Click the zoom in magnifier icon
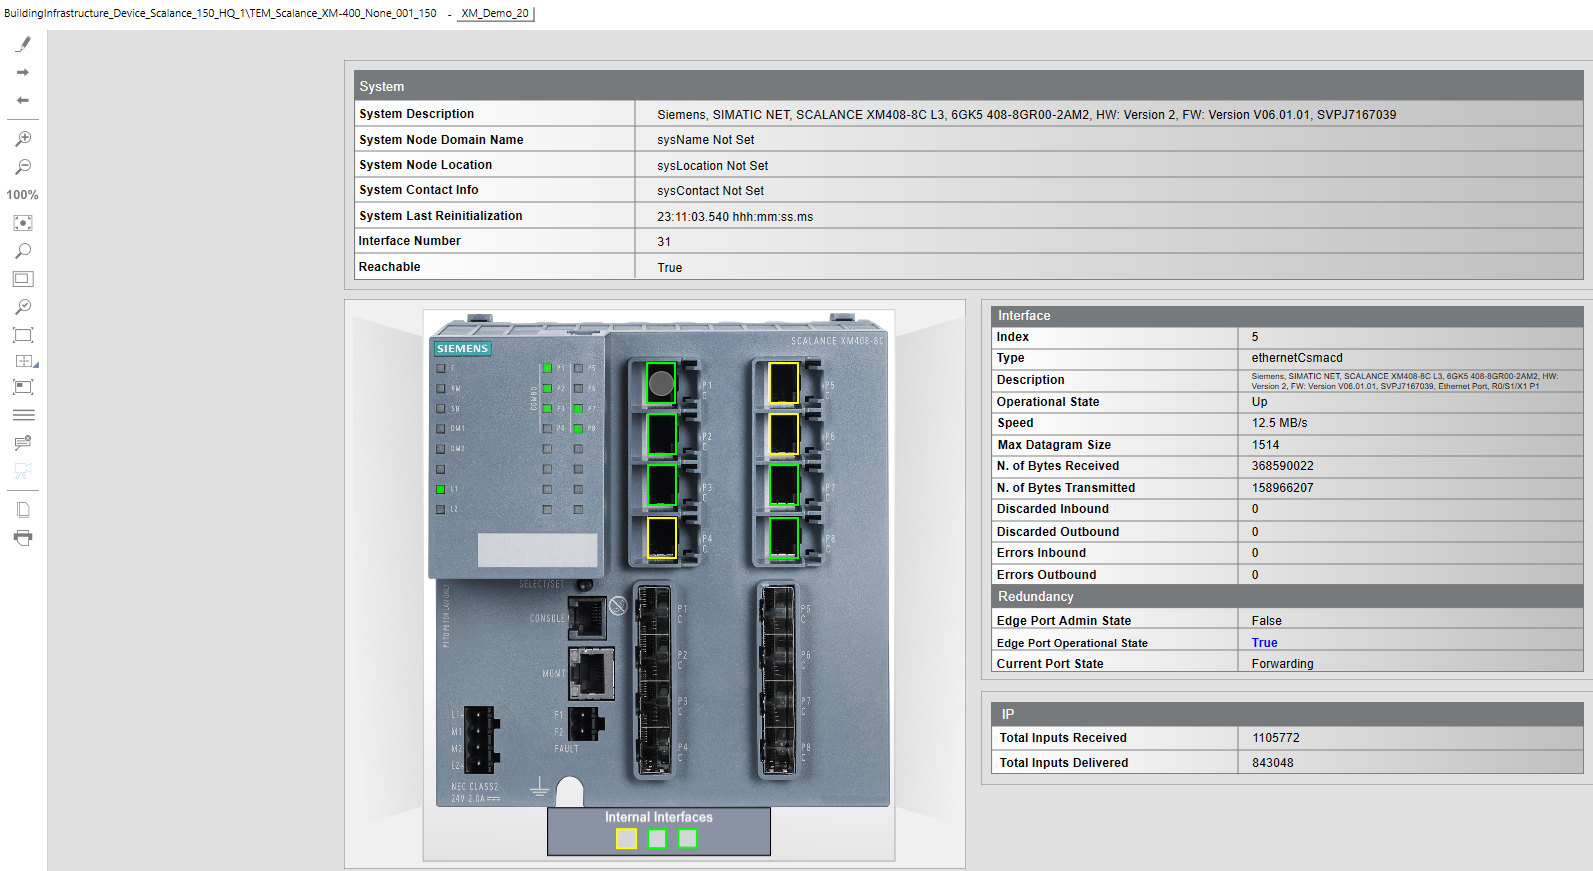1593x871 pixels. click(x=23, y=139)
